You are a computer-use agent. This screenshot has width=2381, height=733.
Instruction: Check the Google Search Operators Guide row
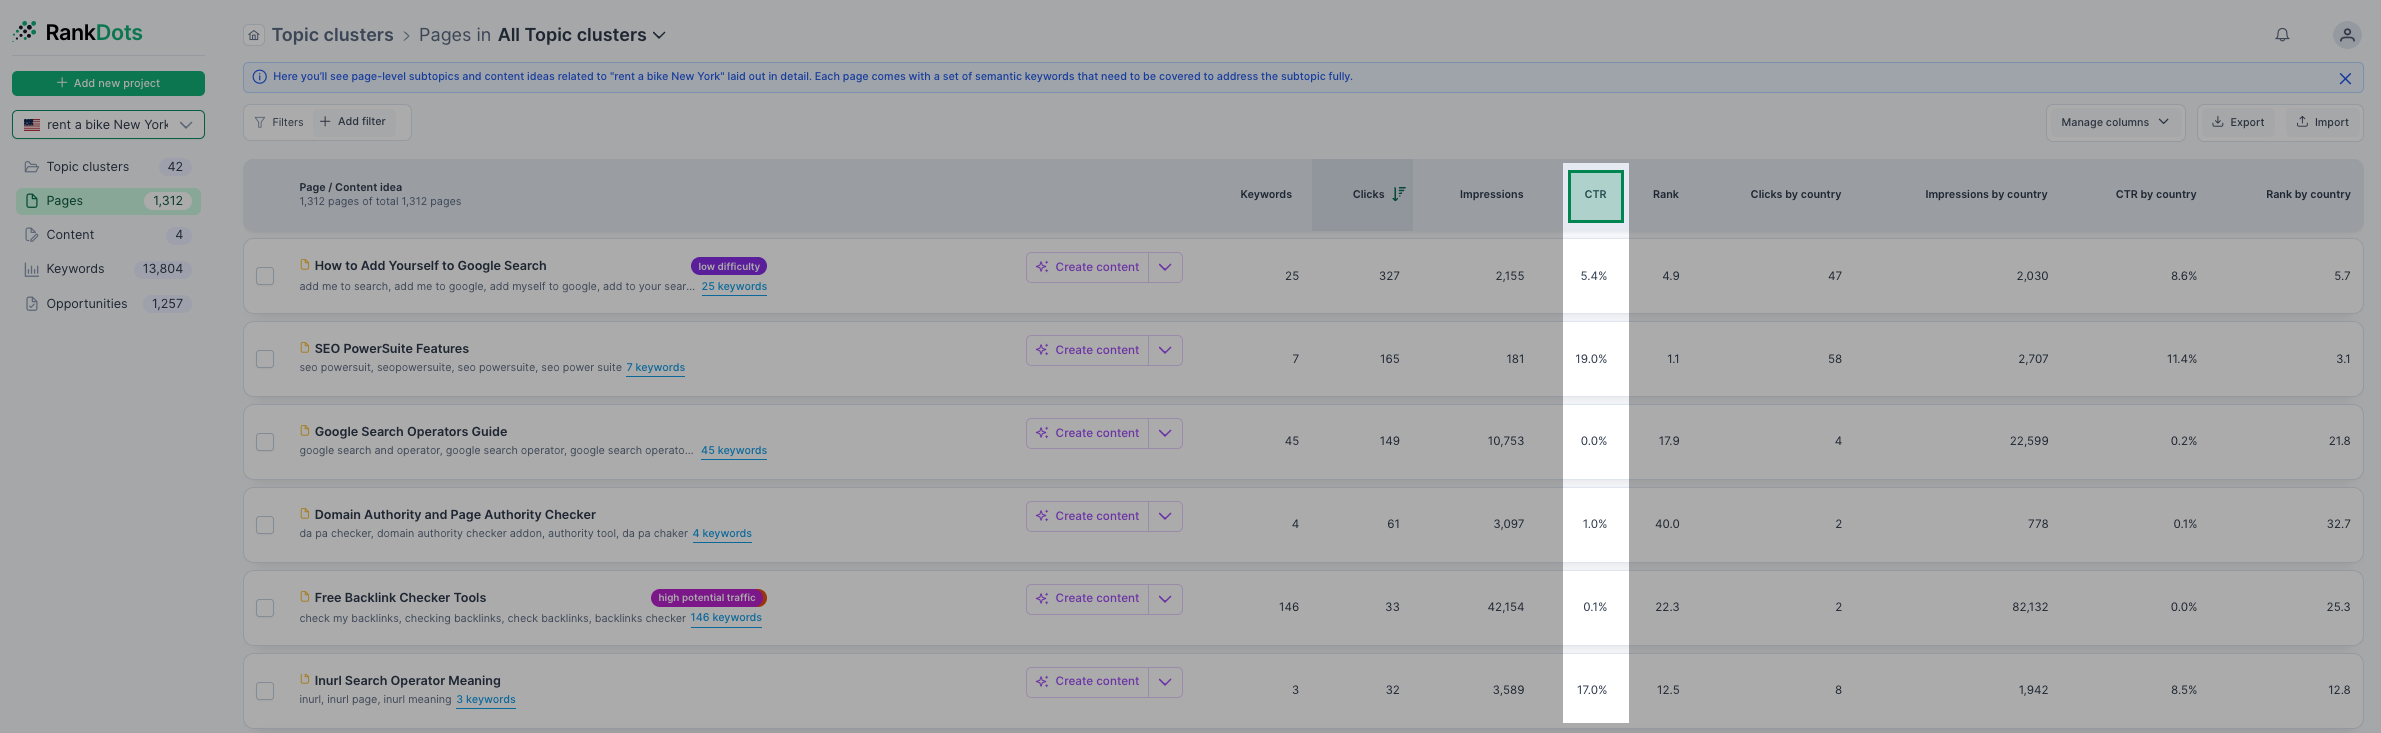265,442
